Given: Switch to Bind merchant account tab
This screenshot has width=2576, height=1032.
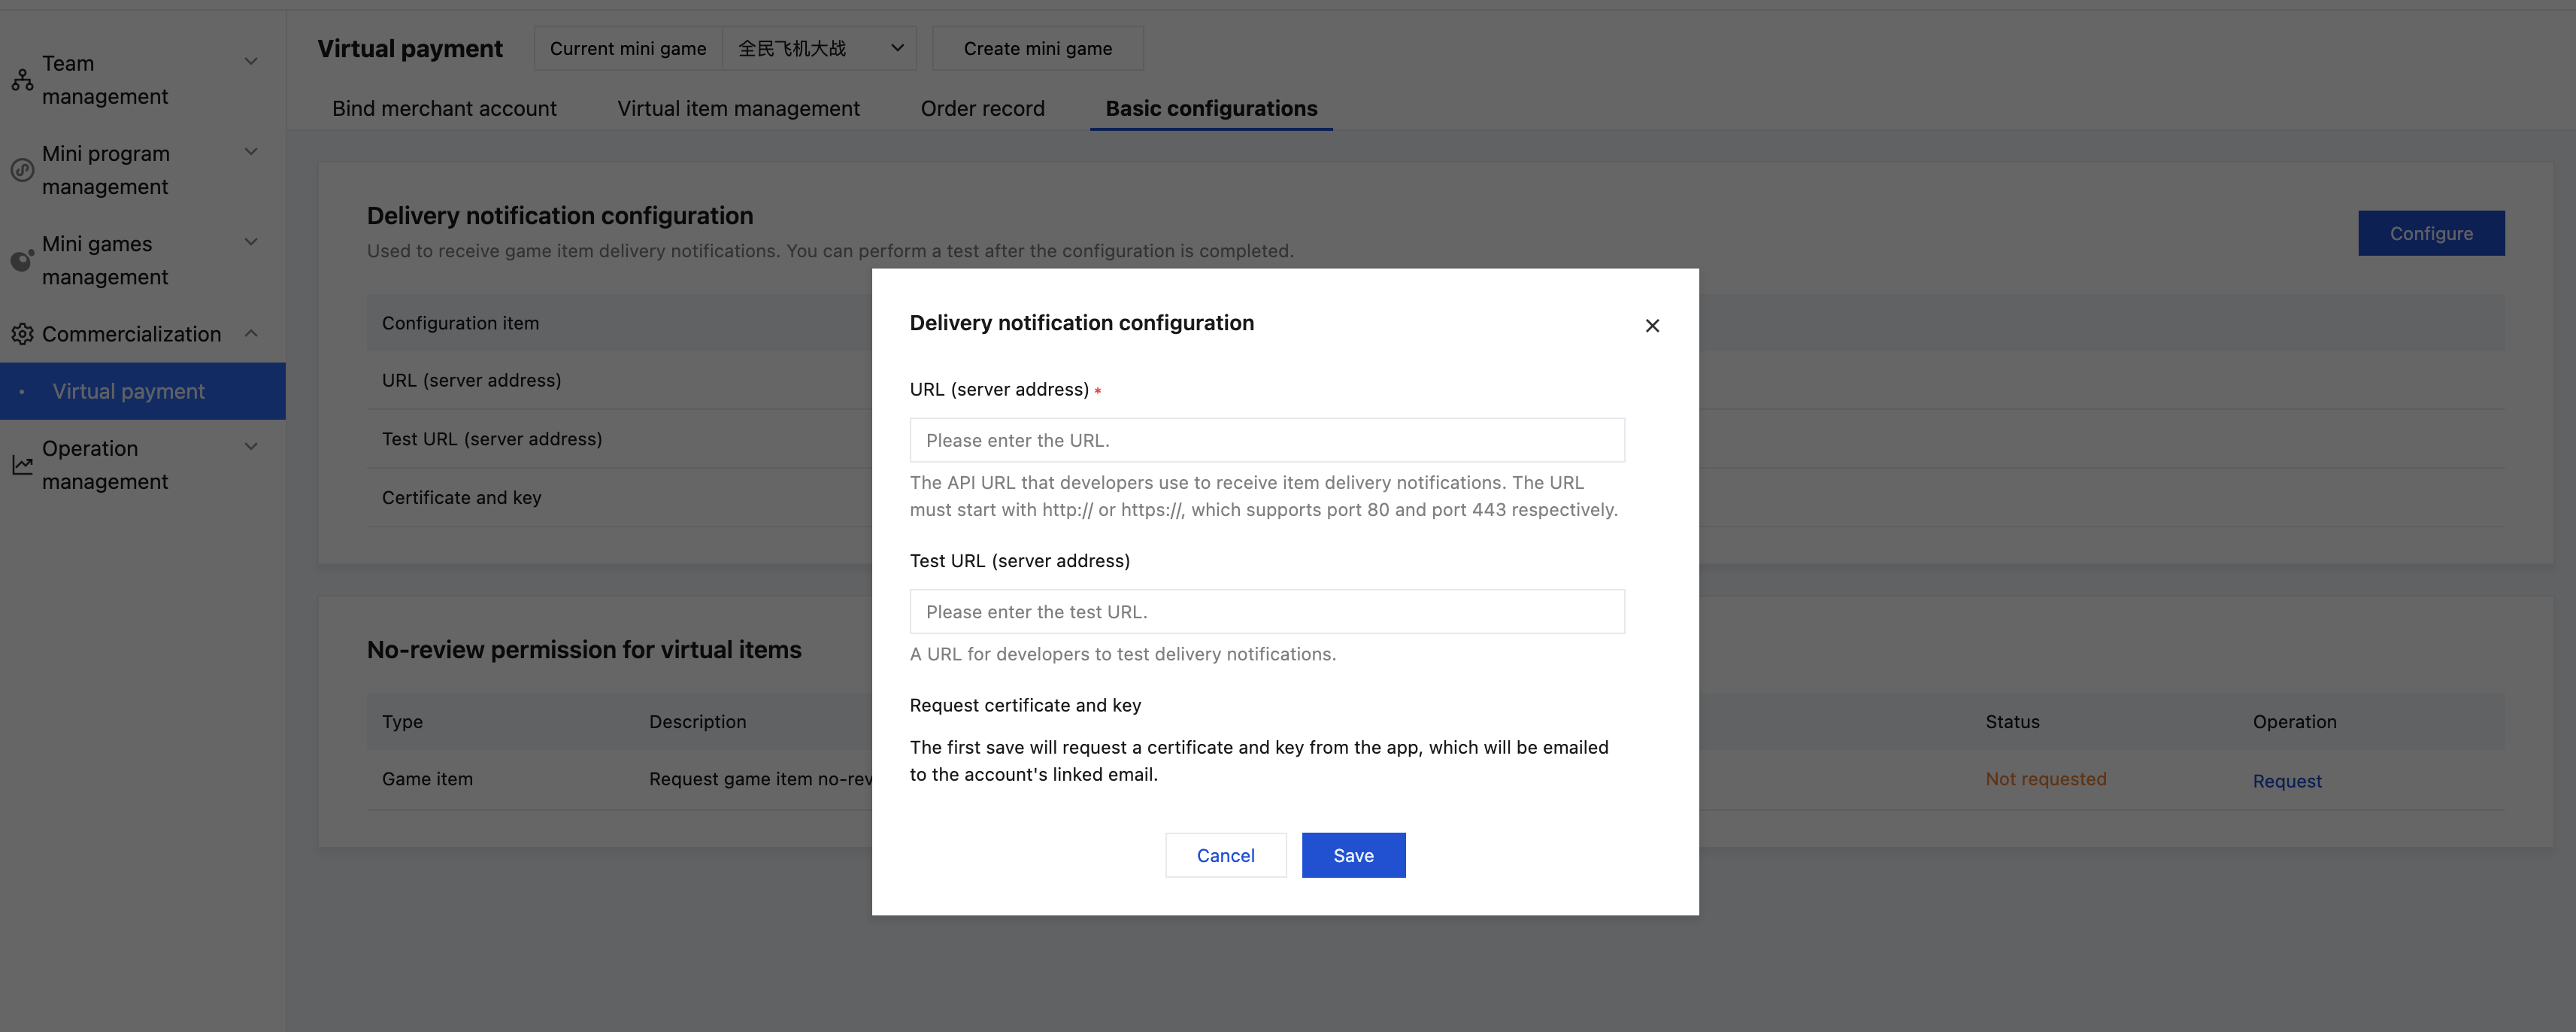Looking at the screenshot, I should point(444,108).
